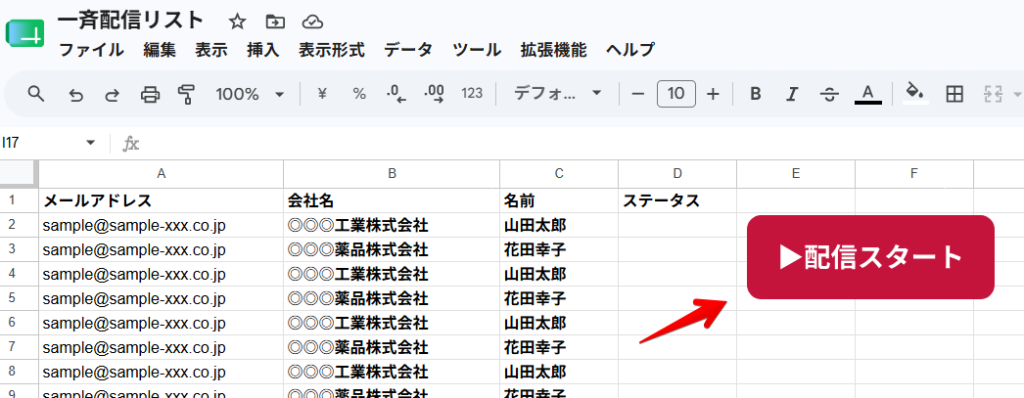Screen dimensions: 1024x398
Task: Open the text color picker
Action: [868, 94]
